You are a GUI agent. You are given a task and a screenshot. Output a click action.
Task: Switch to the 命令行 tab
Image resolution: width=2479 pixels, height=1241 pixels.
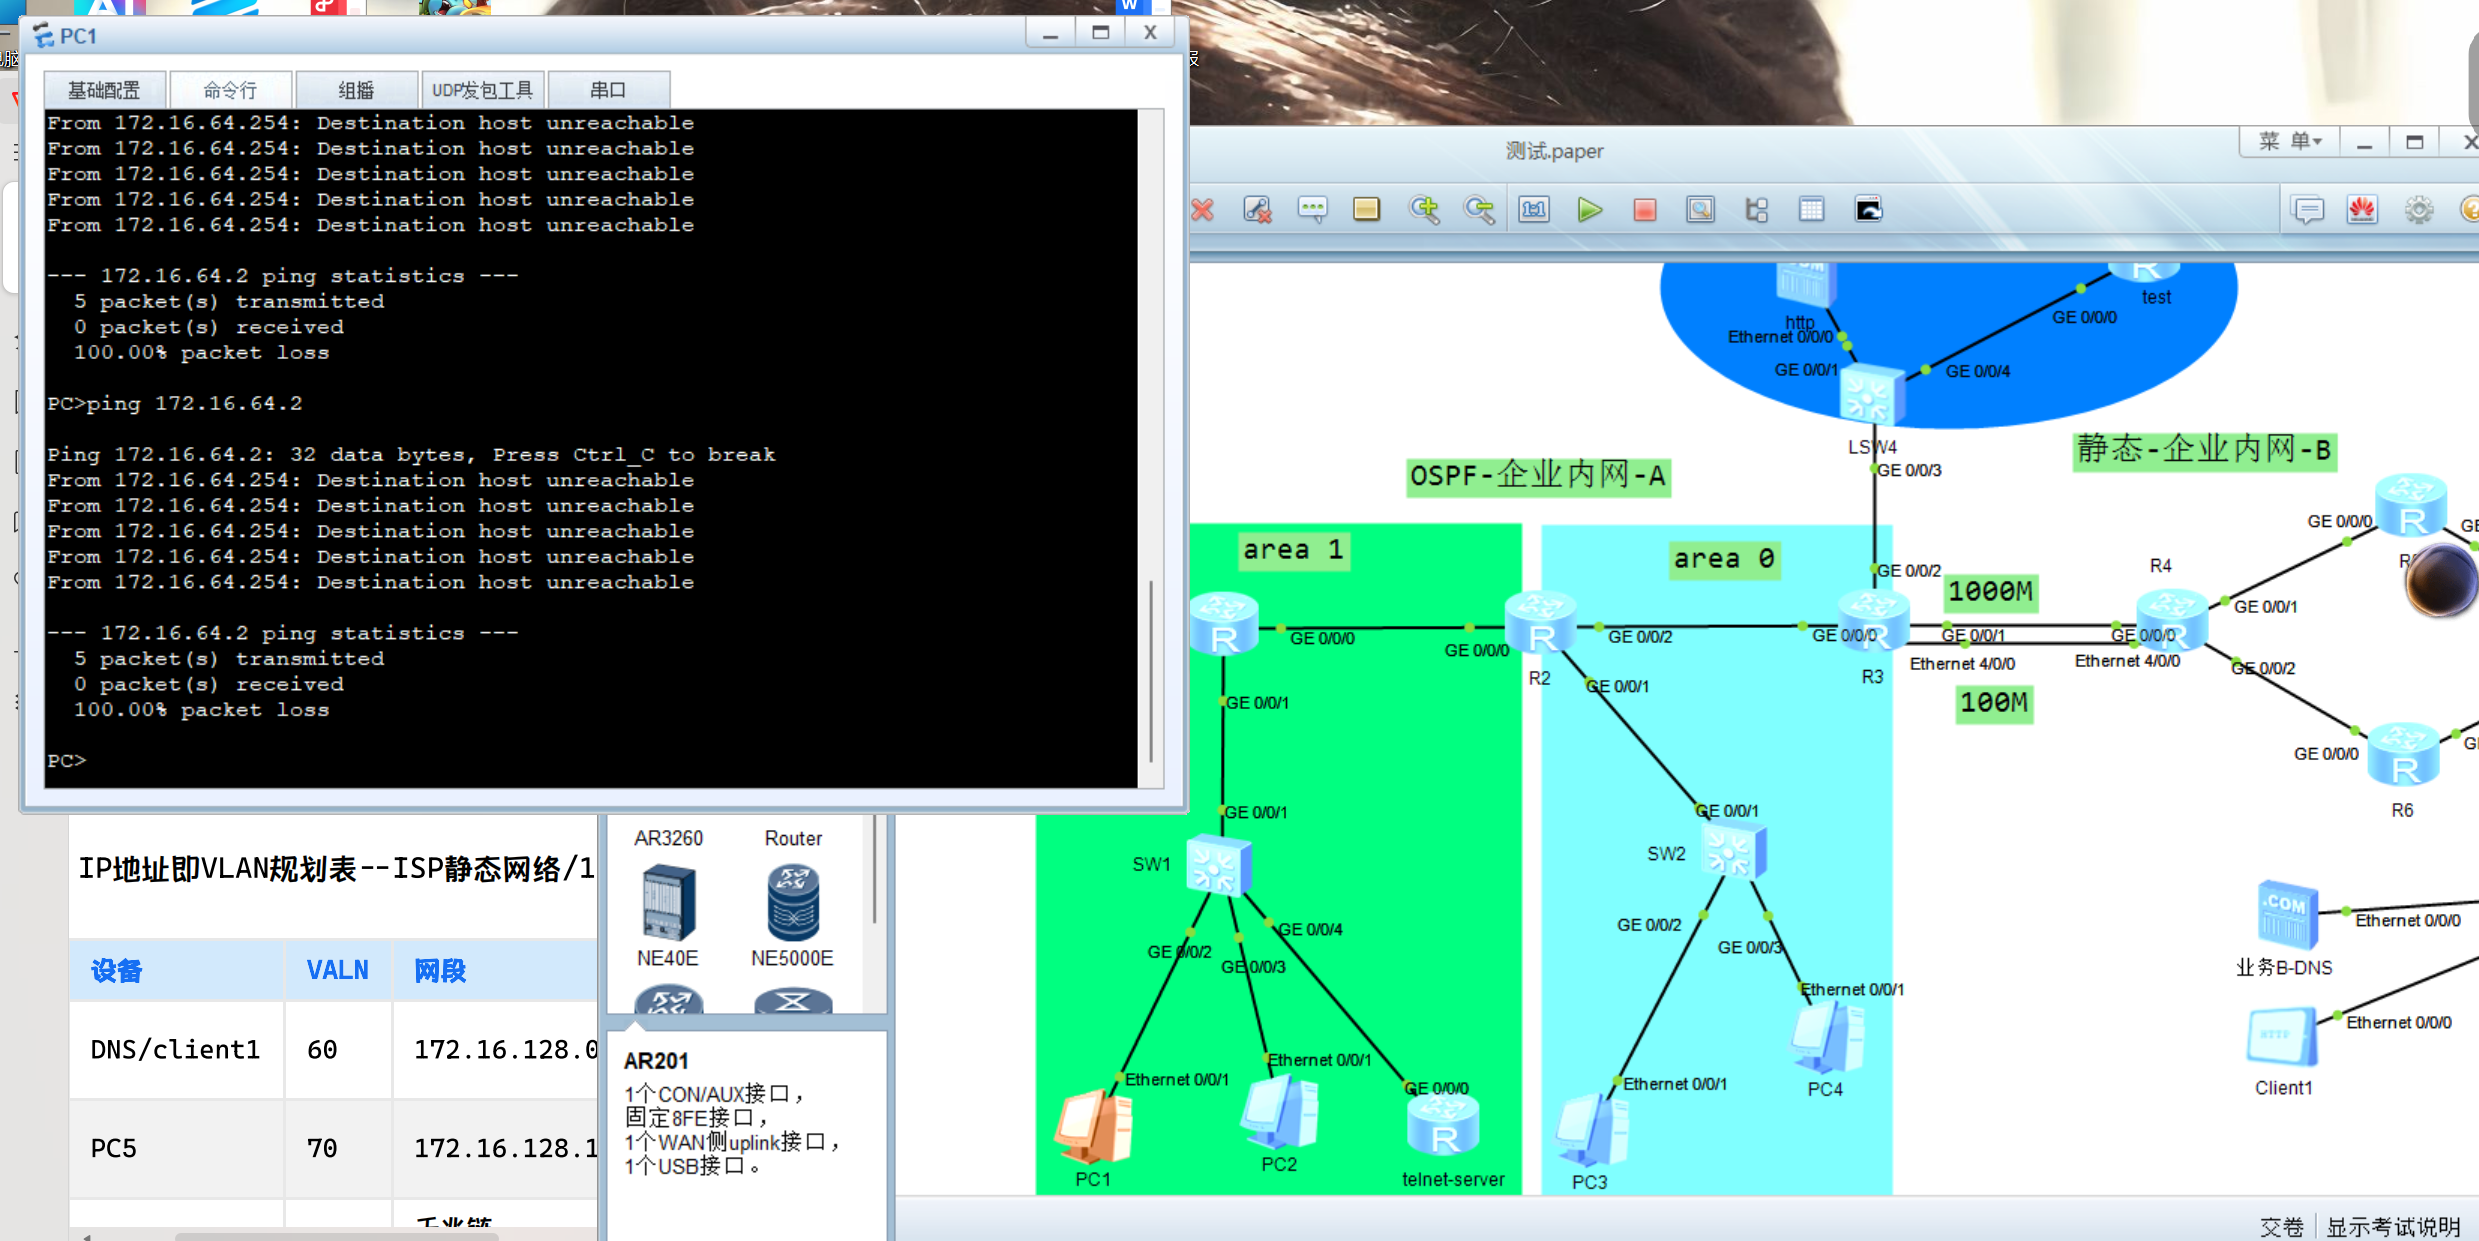click(231, 91)
